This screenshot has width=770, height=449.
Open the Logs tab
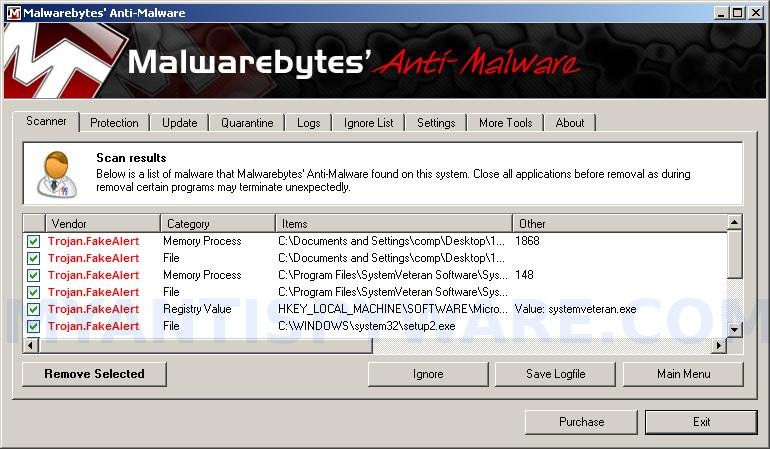[308, 123]
